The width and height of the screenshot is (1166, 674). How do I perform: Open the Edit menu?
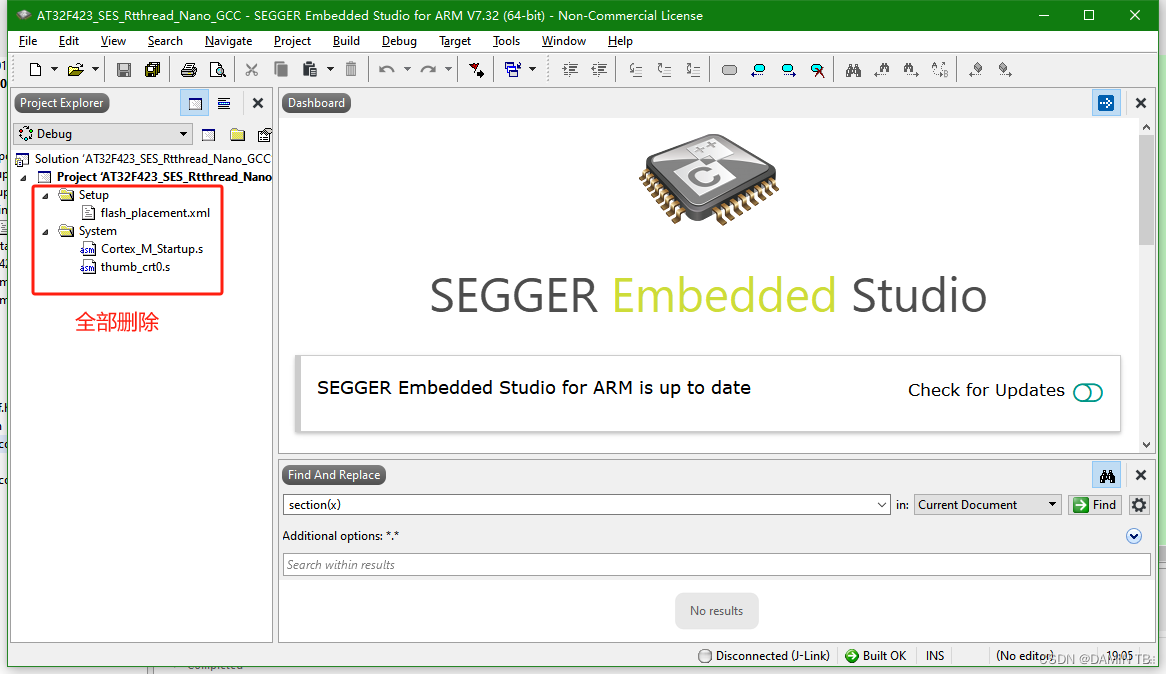tap(68, 41)
